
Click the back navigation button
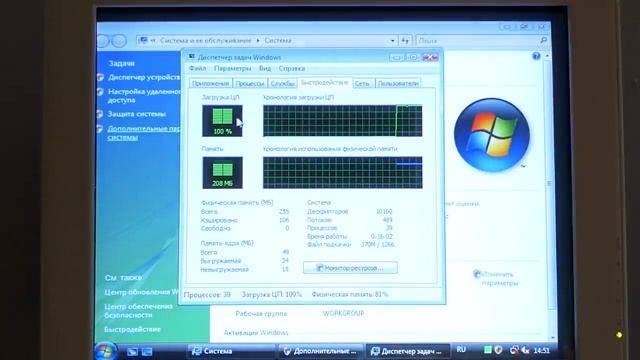pyautogui.click(x=104, y=41)
